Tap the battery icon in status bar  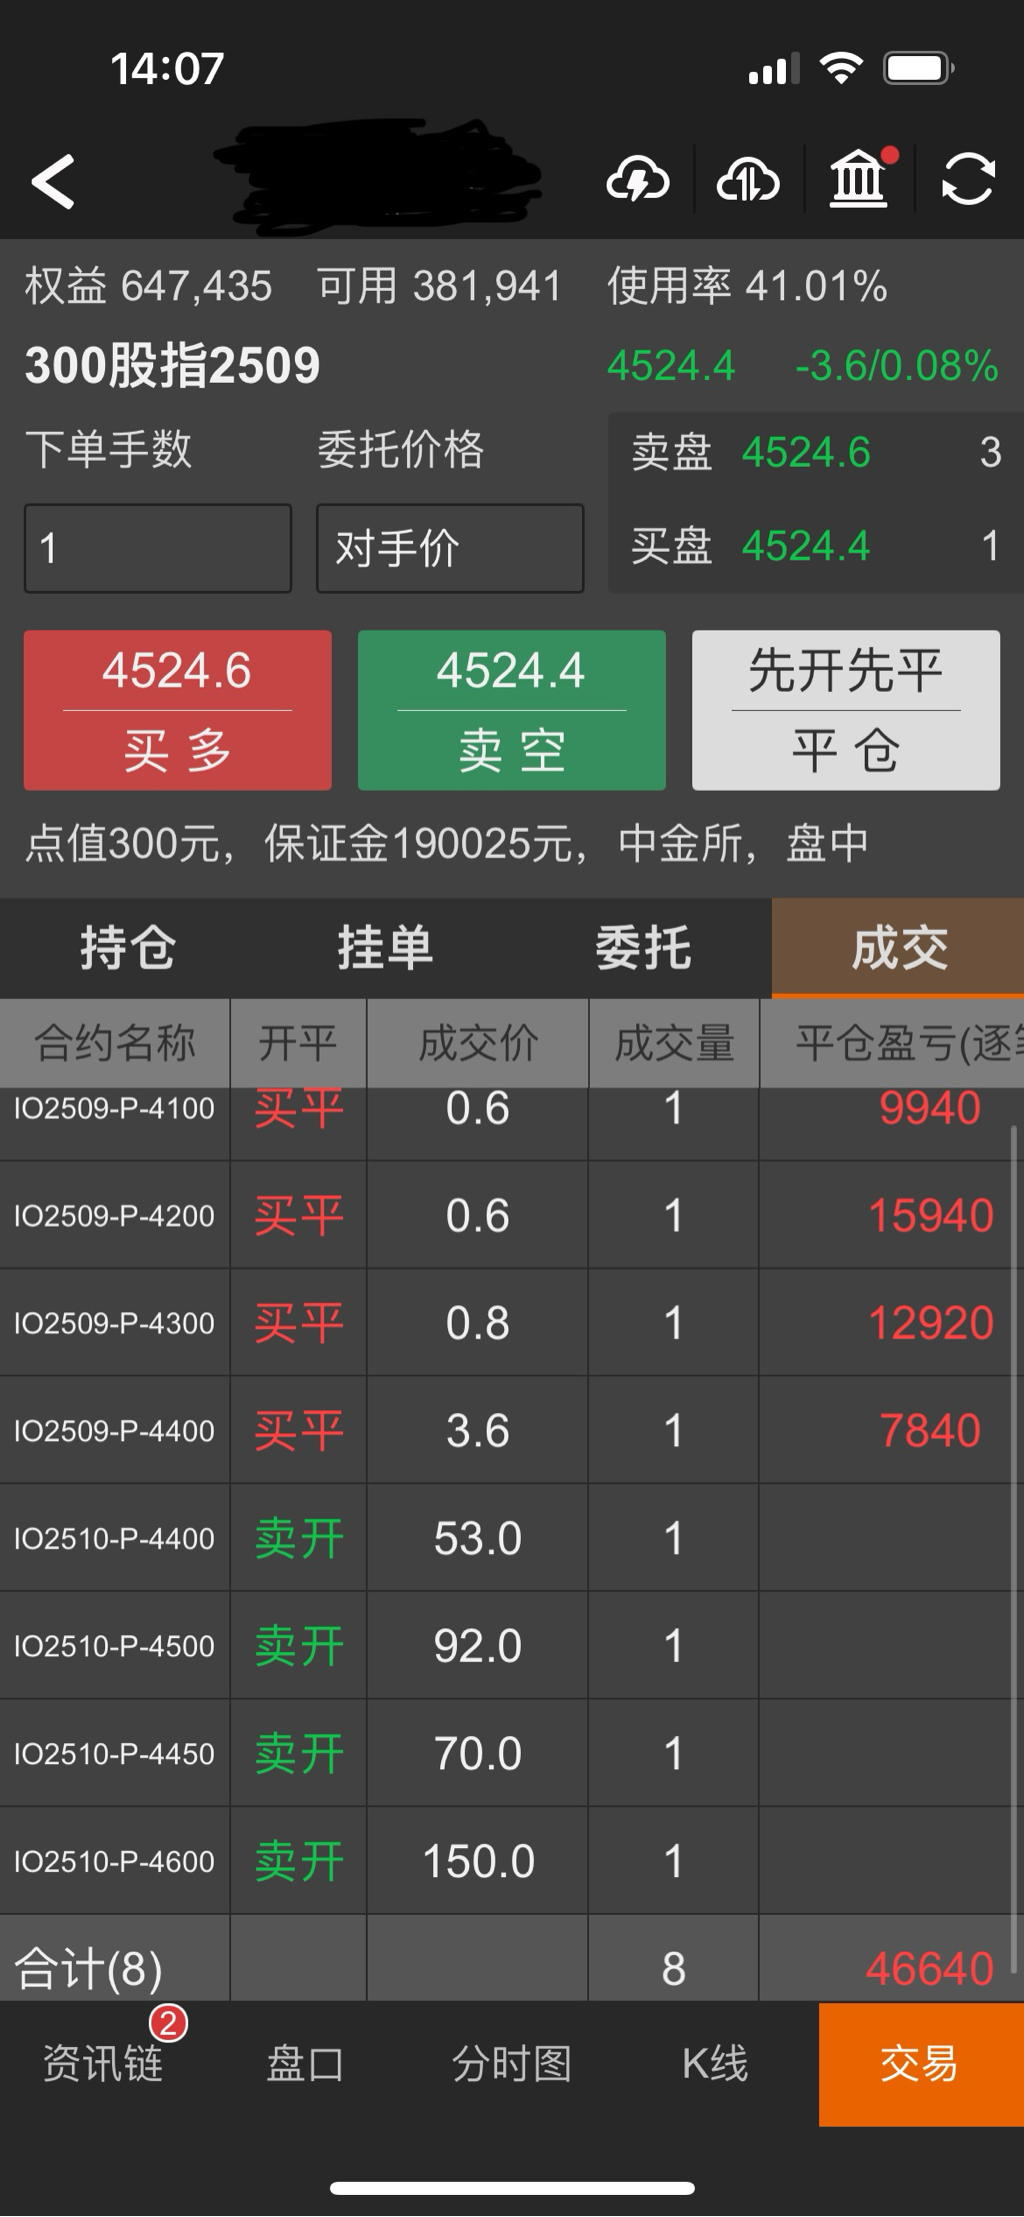(918, 69)
